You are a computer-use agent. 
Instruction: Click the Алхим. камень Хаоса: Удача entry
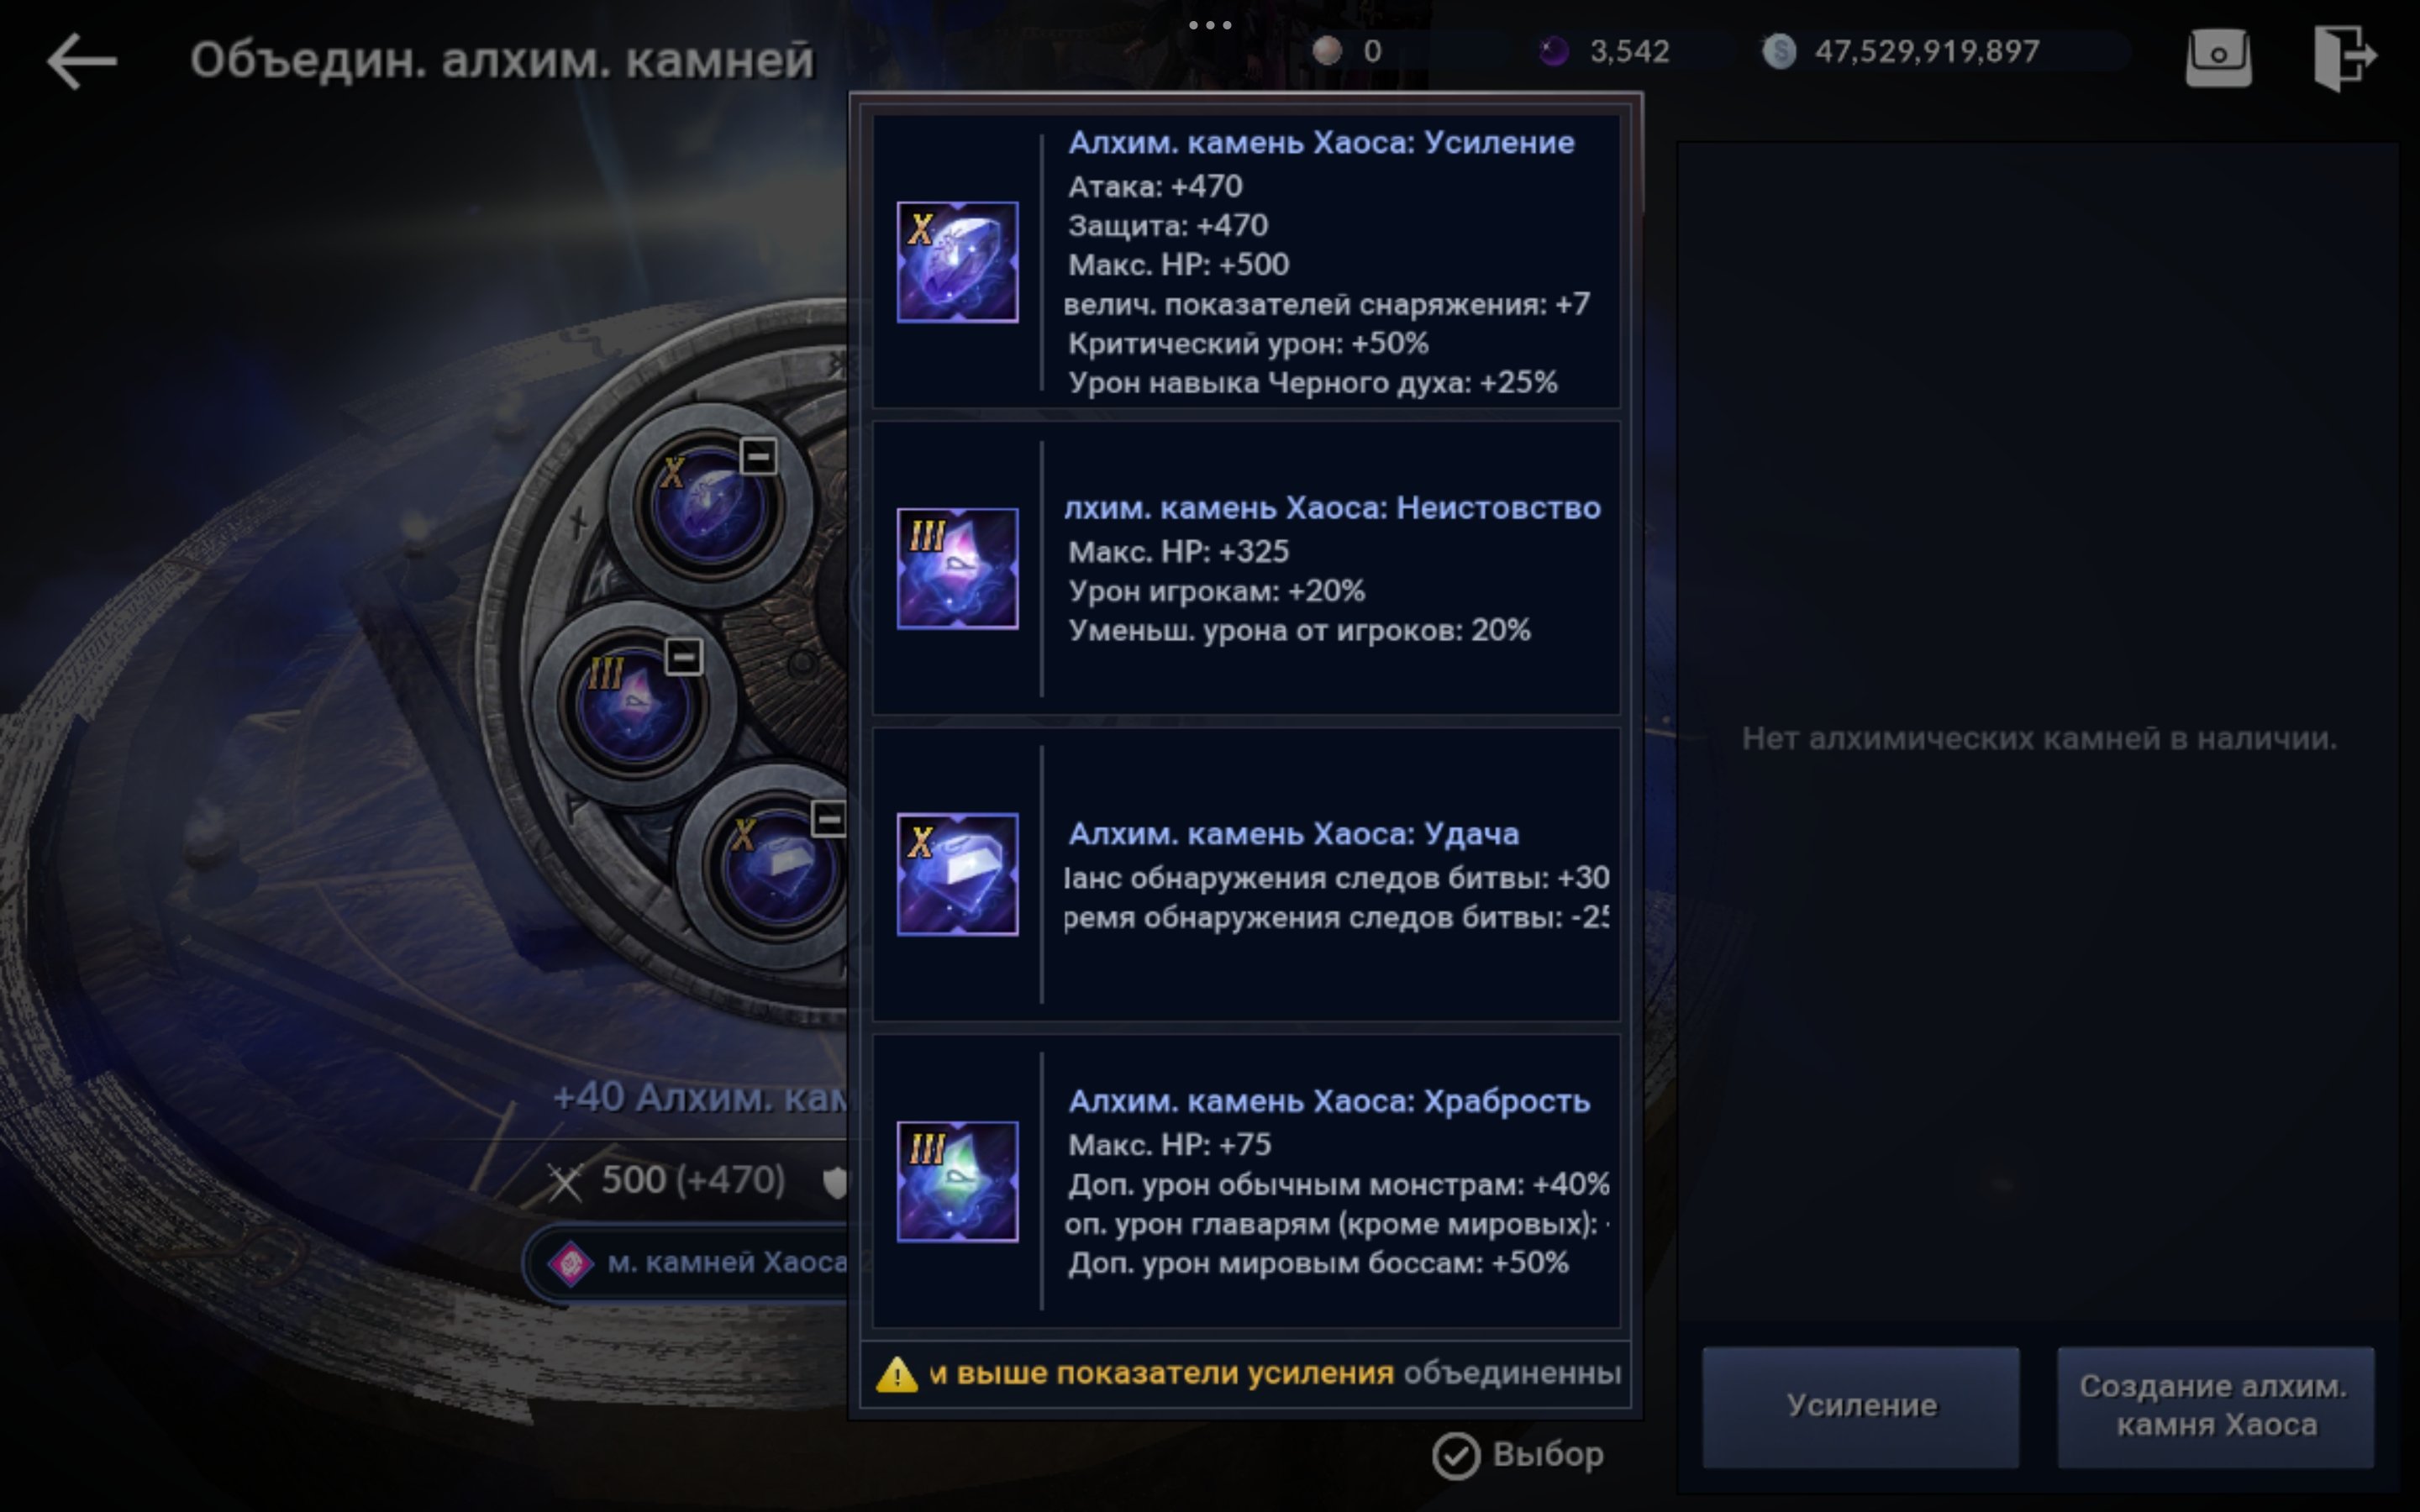pos(1246,875)
